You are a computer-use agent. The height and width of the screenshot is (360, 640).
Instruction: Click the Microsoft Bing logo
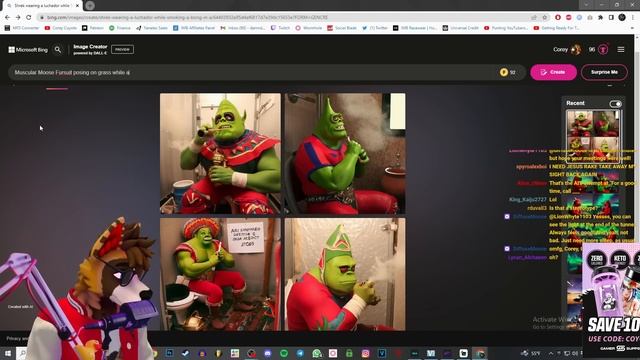point(28,50)
